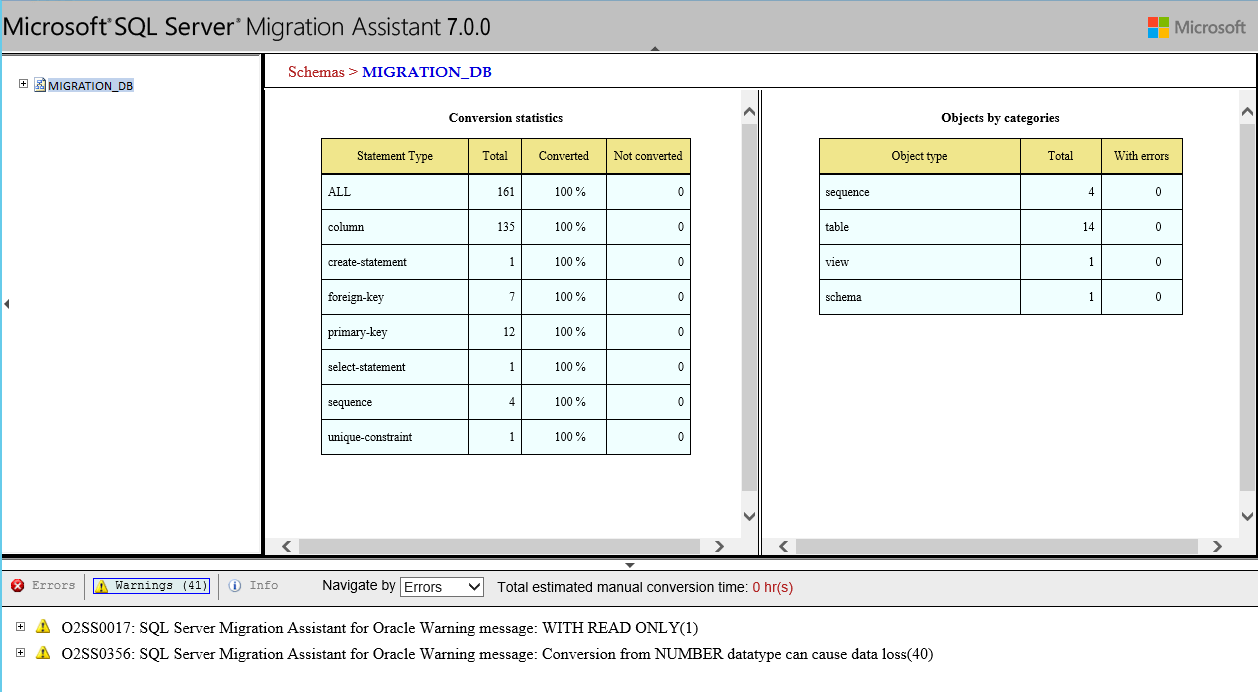
Task: Click the Microsoft logo in header
Action: point(1196,27)
